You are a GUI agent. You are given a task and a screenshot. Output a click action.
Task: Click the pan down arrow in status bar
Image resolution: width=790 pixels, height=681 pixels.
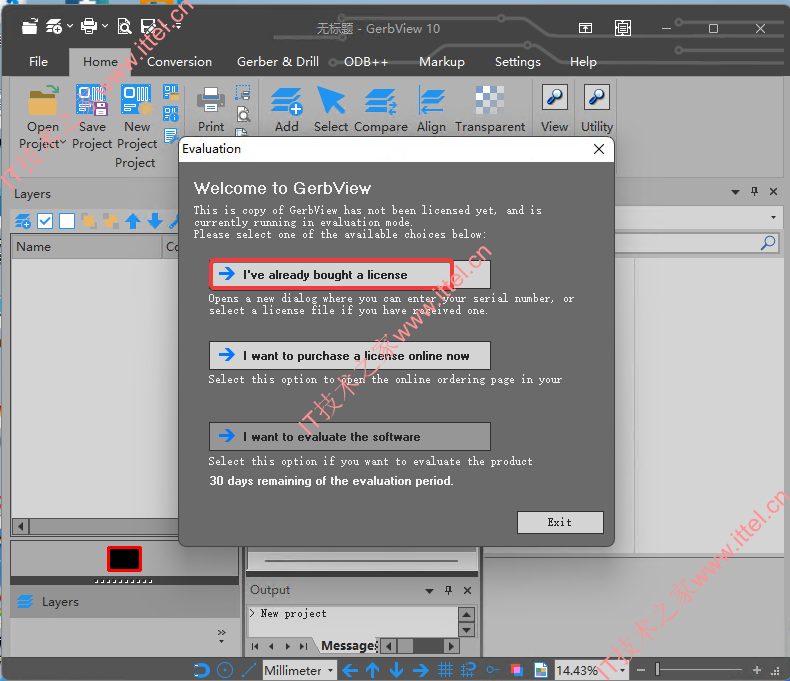[x=397, y=670]
